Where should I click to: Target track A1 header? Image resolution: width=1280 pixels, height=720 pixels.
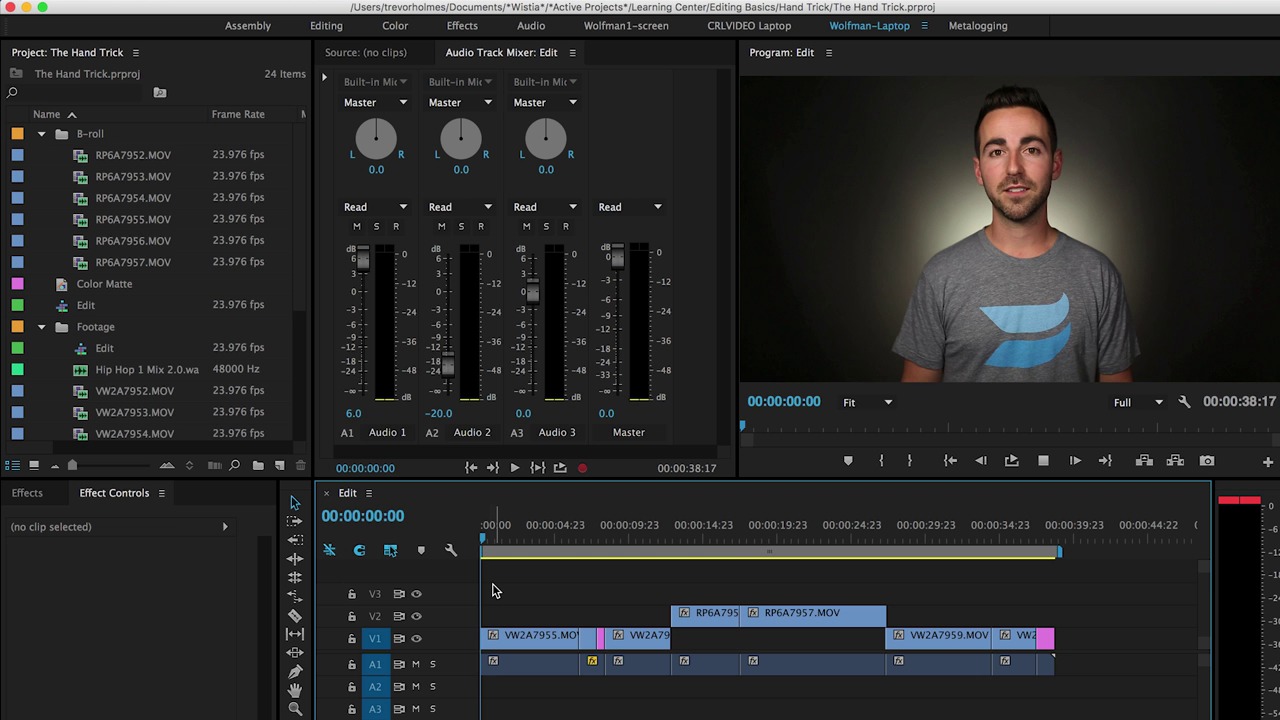click(375, 664)
